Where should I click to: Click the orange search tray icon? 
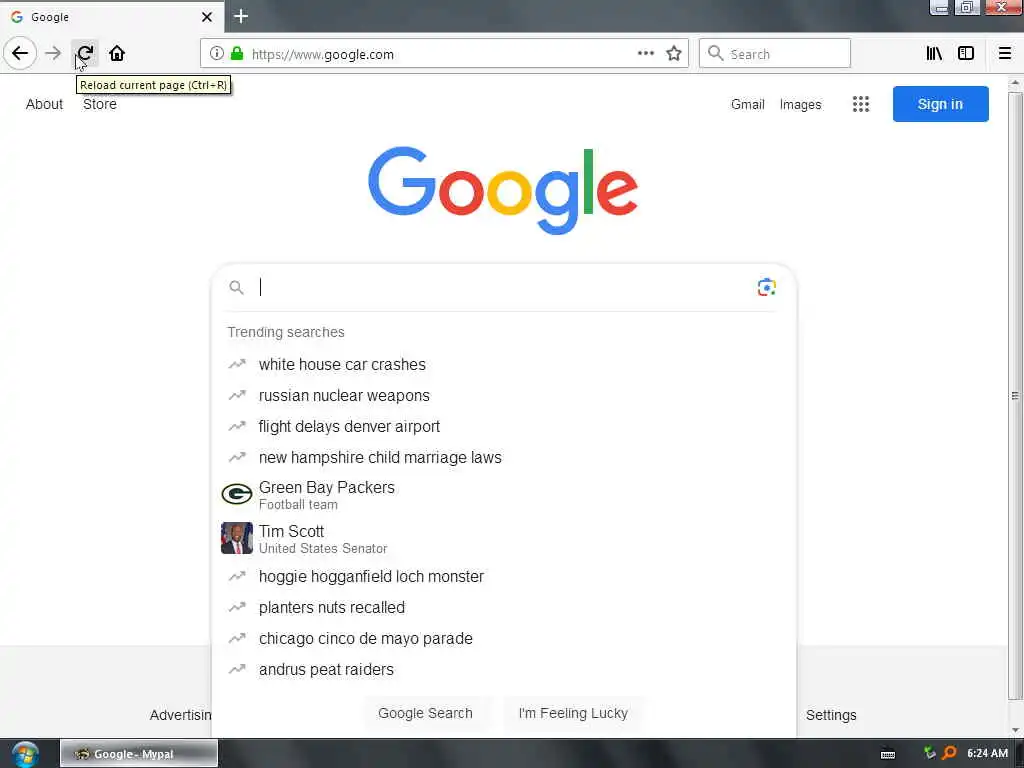click(950, 754)
